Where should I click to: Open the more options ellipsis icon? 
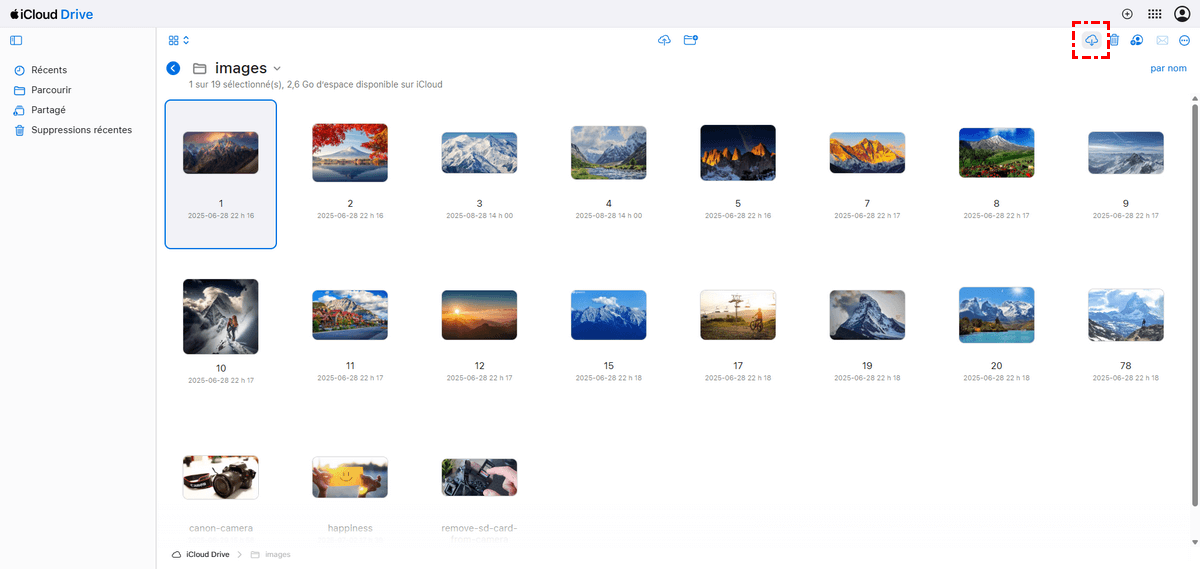point(1184,40)
